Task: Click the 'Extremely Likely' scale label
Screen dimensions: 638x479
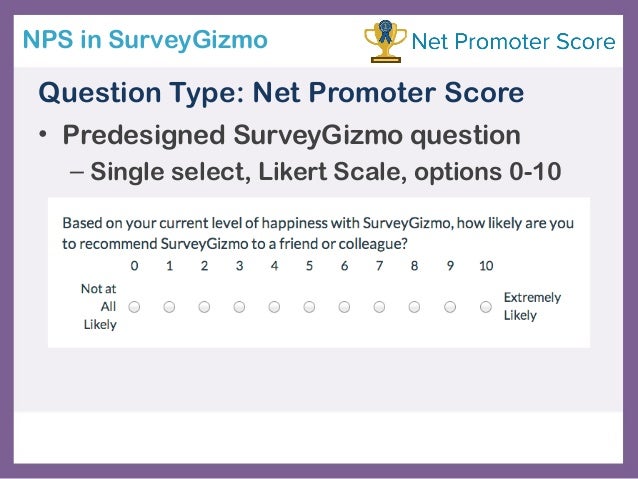Action: tap(532, 306)
